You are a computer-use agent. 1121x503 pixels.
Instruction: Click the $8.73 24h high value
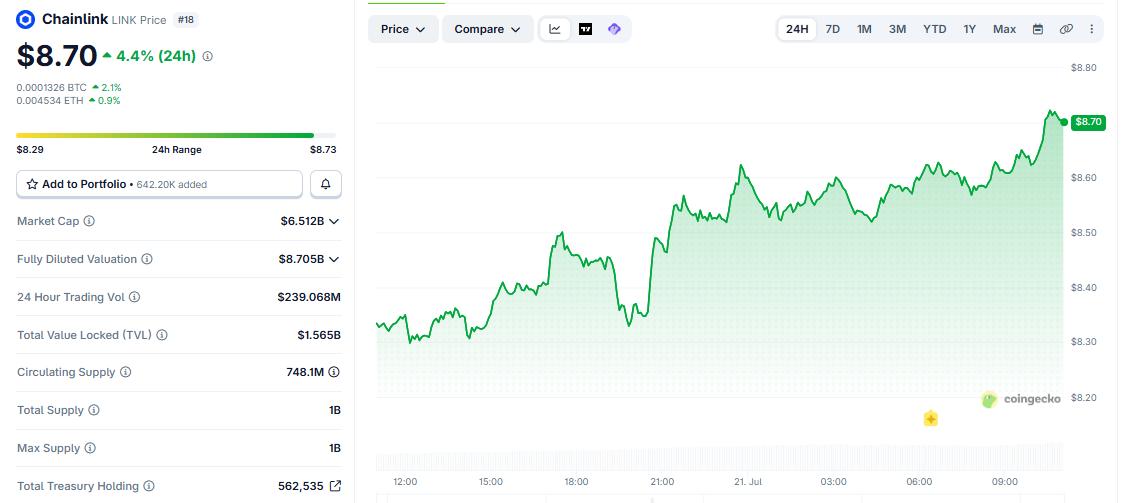click(322, 150)
